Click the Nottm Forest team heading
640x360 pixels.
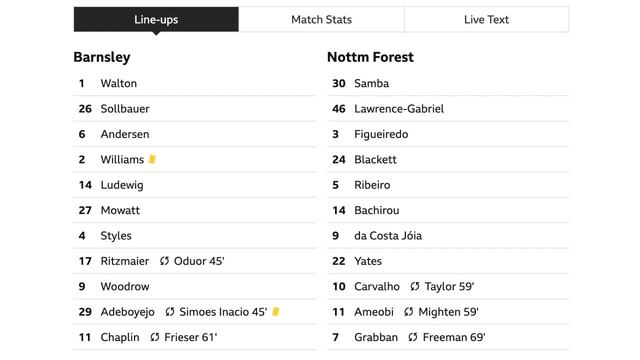(x=370, y=57)
